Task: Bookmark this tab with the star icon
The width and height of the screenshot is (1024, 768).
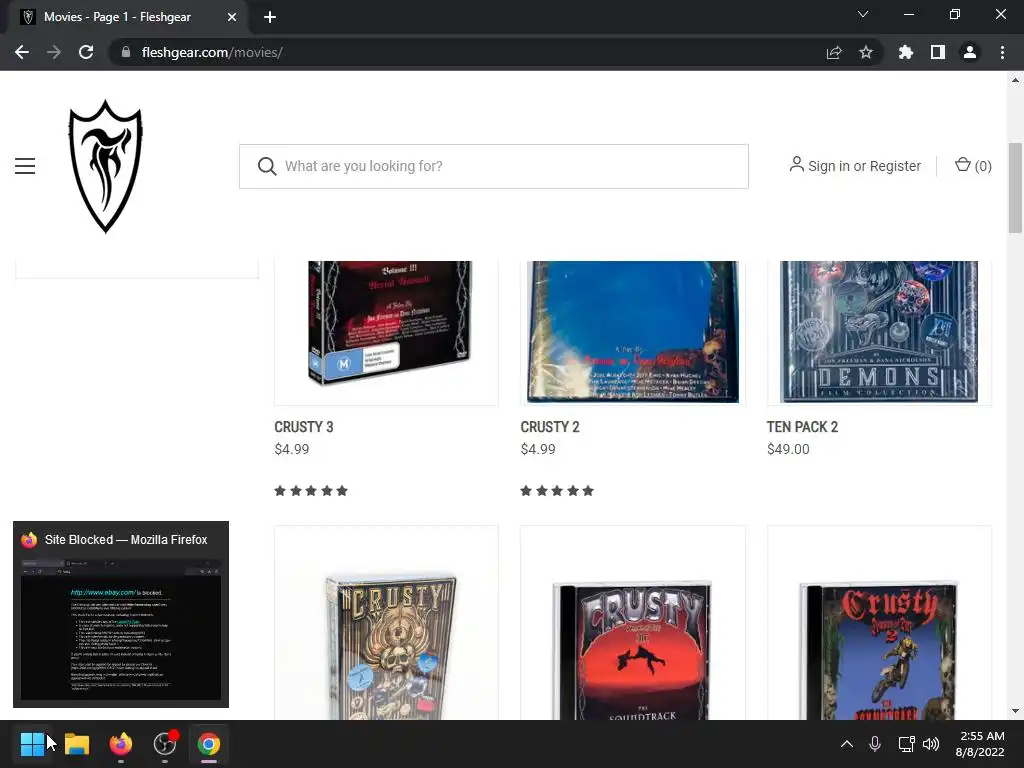Action: coord(866,52)
